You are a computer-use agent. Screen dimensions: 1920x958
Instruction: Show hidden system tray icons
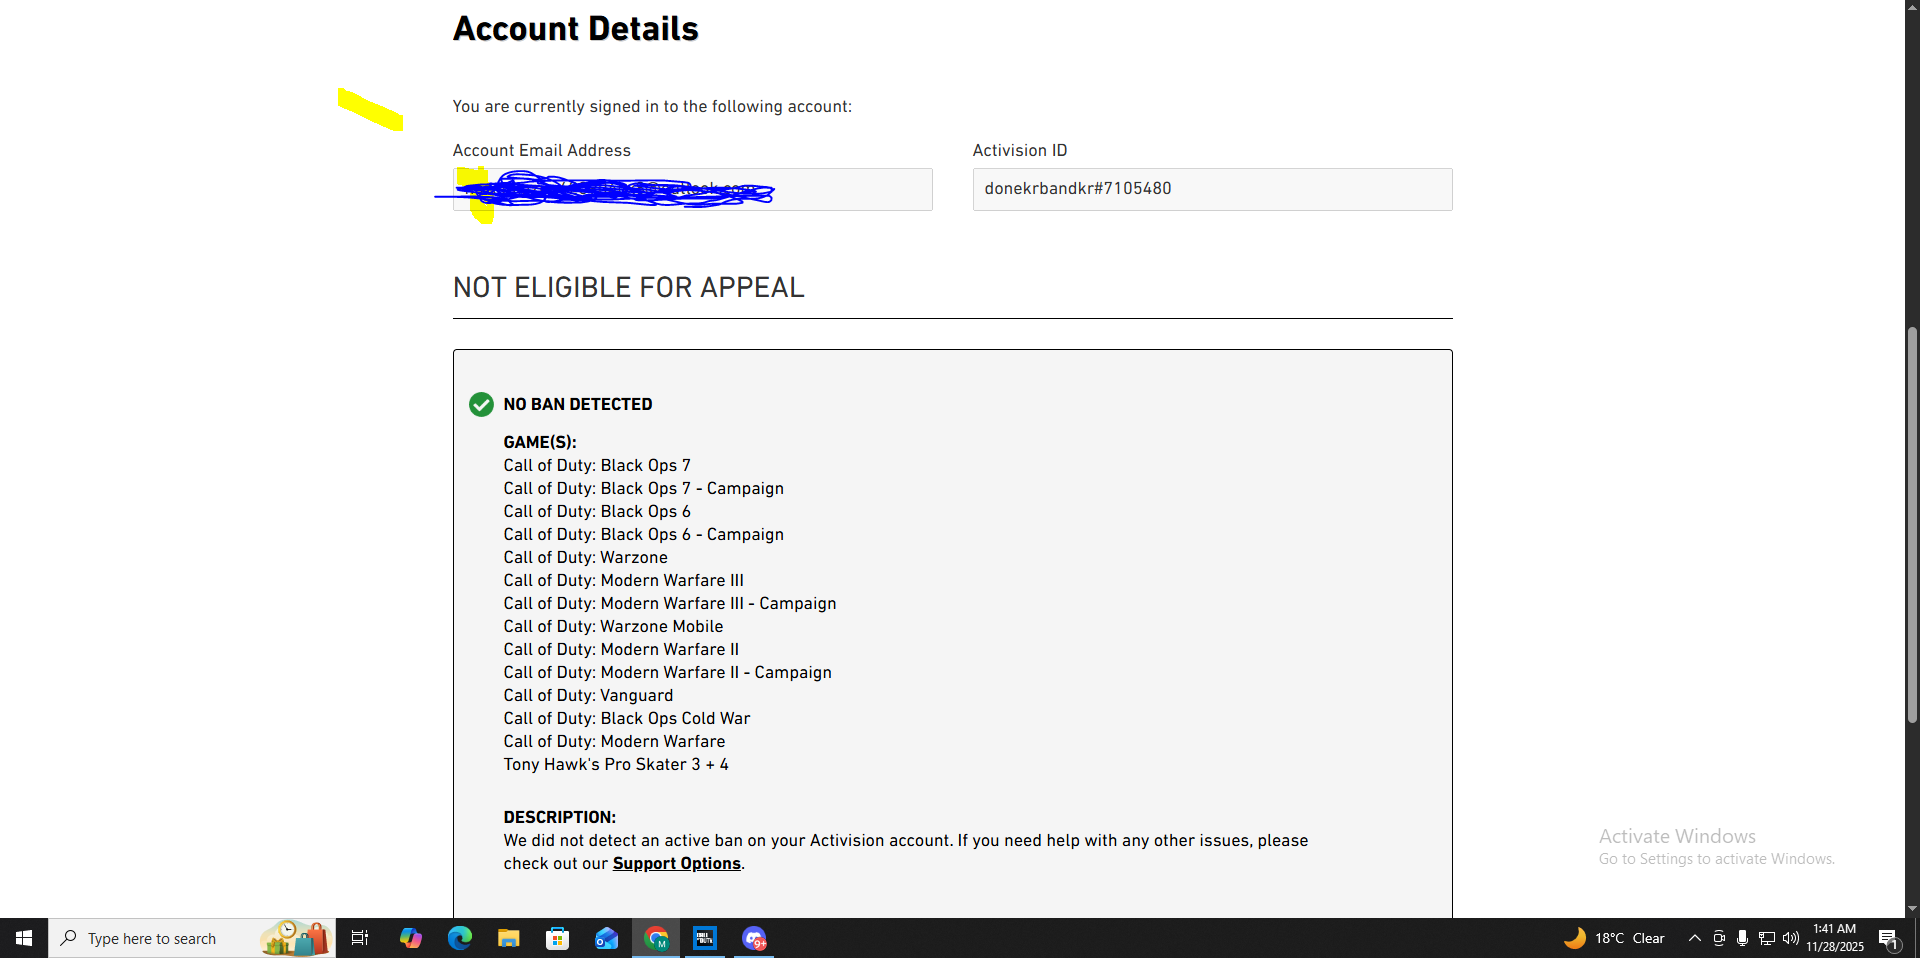1694,938
